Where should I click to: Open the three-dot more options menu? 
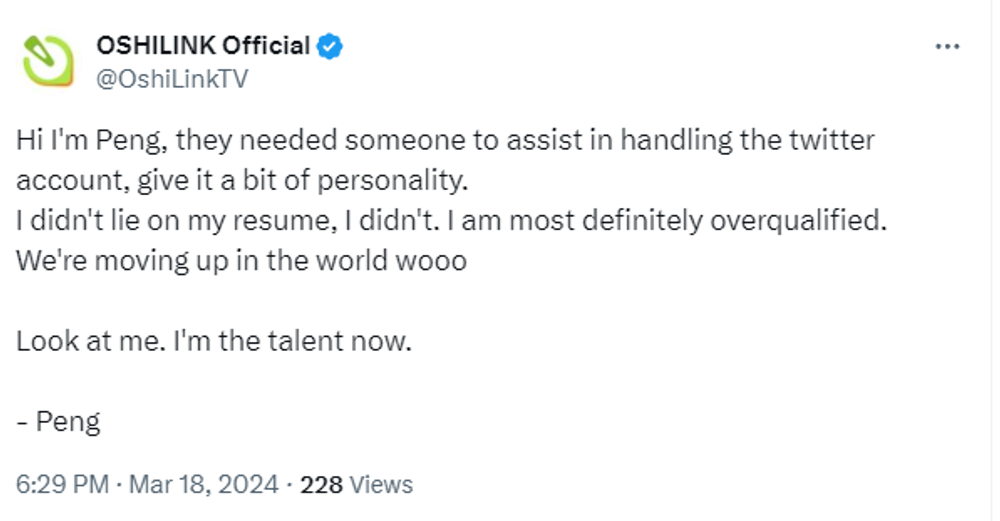click(947, 47)
